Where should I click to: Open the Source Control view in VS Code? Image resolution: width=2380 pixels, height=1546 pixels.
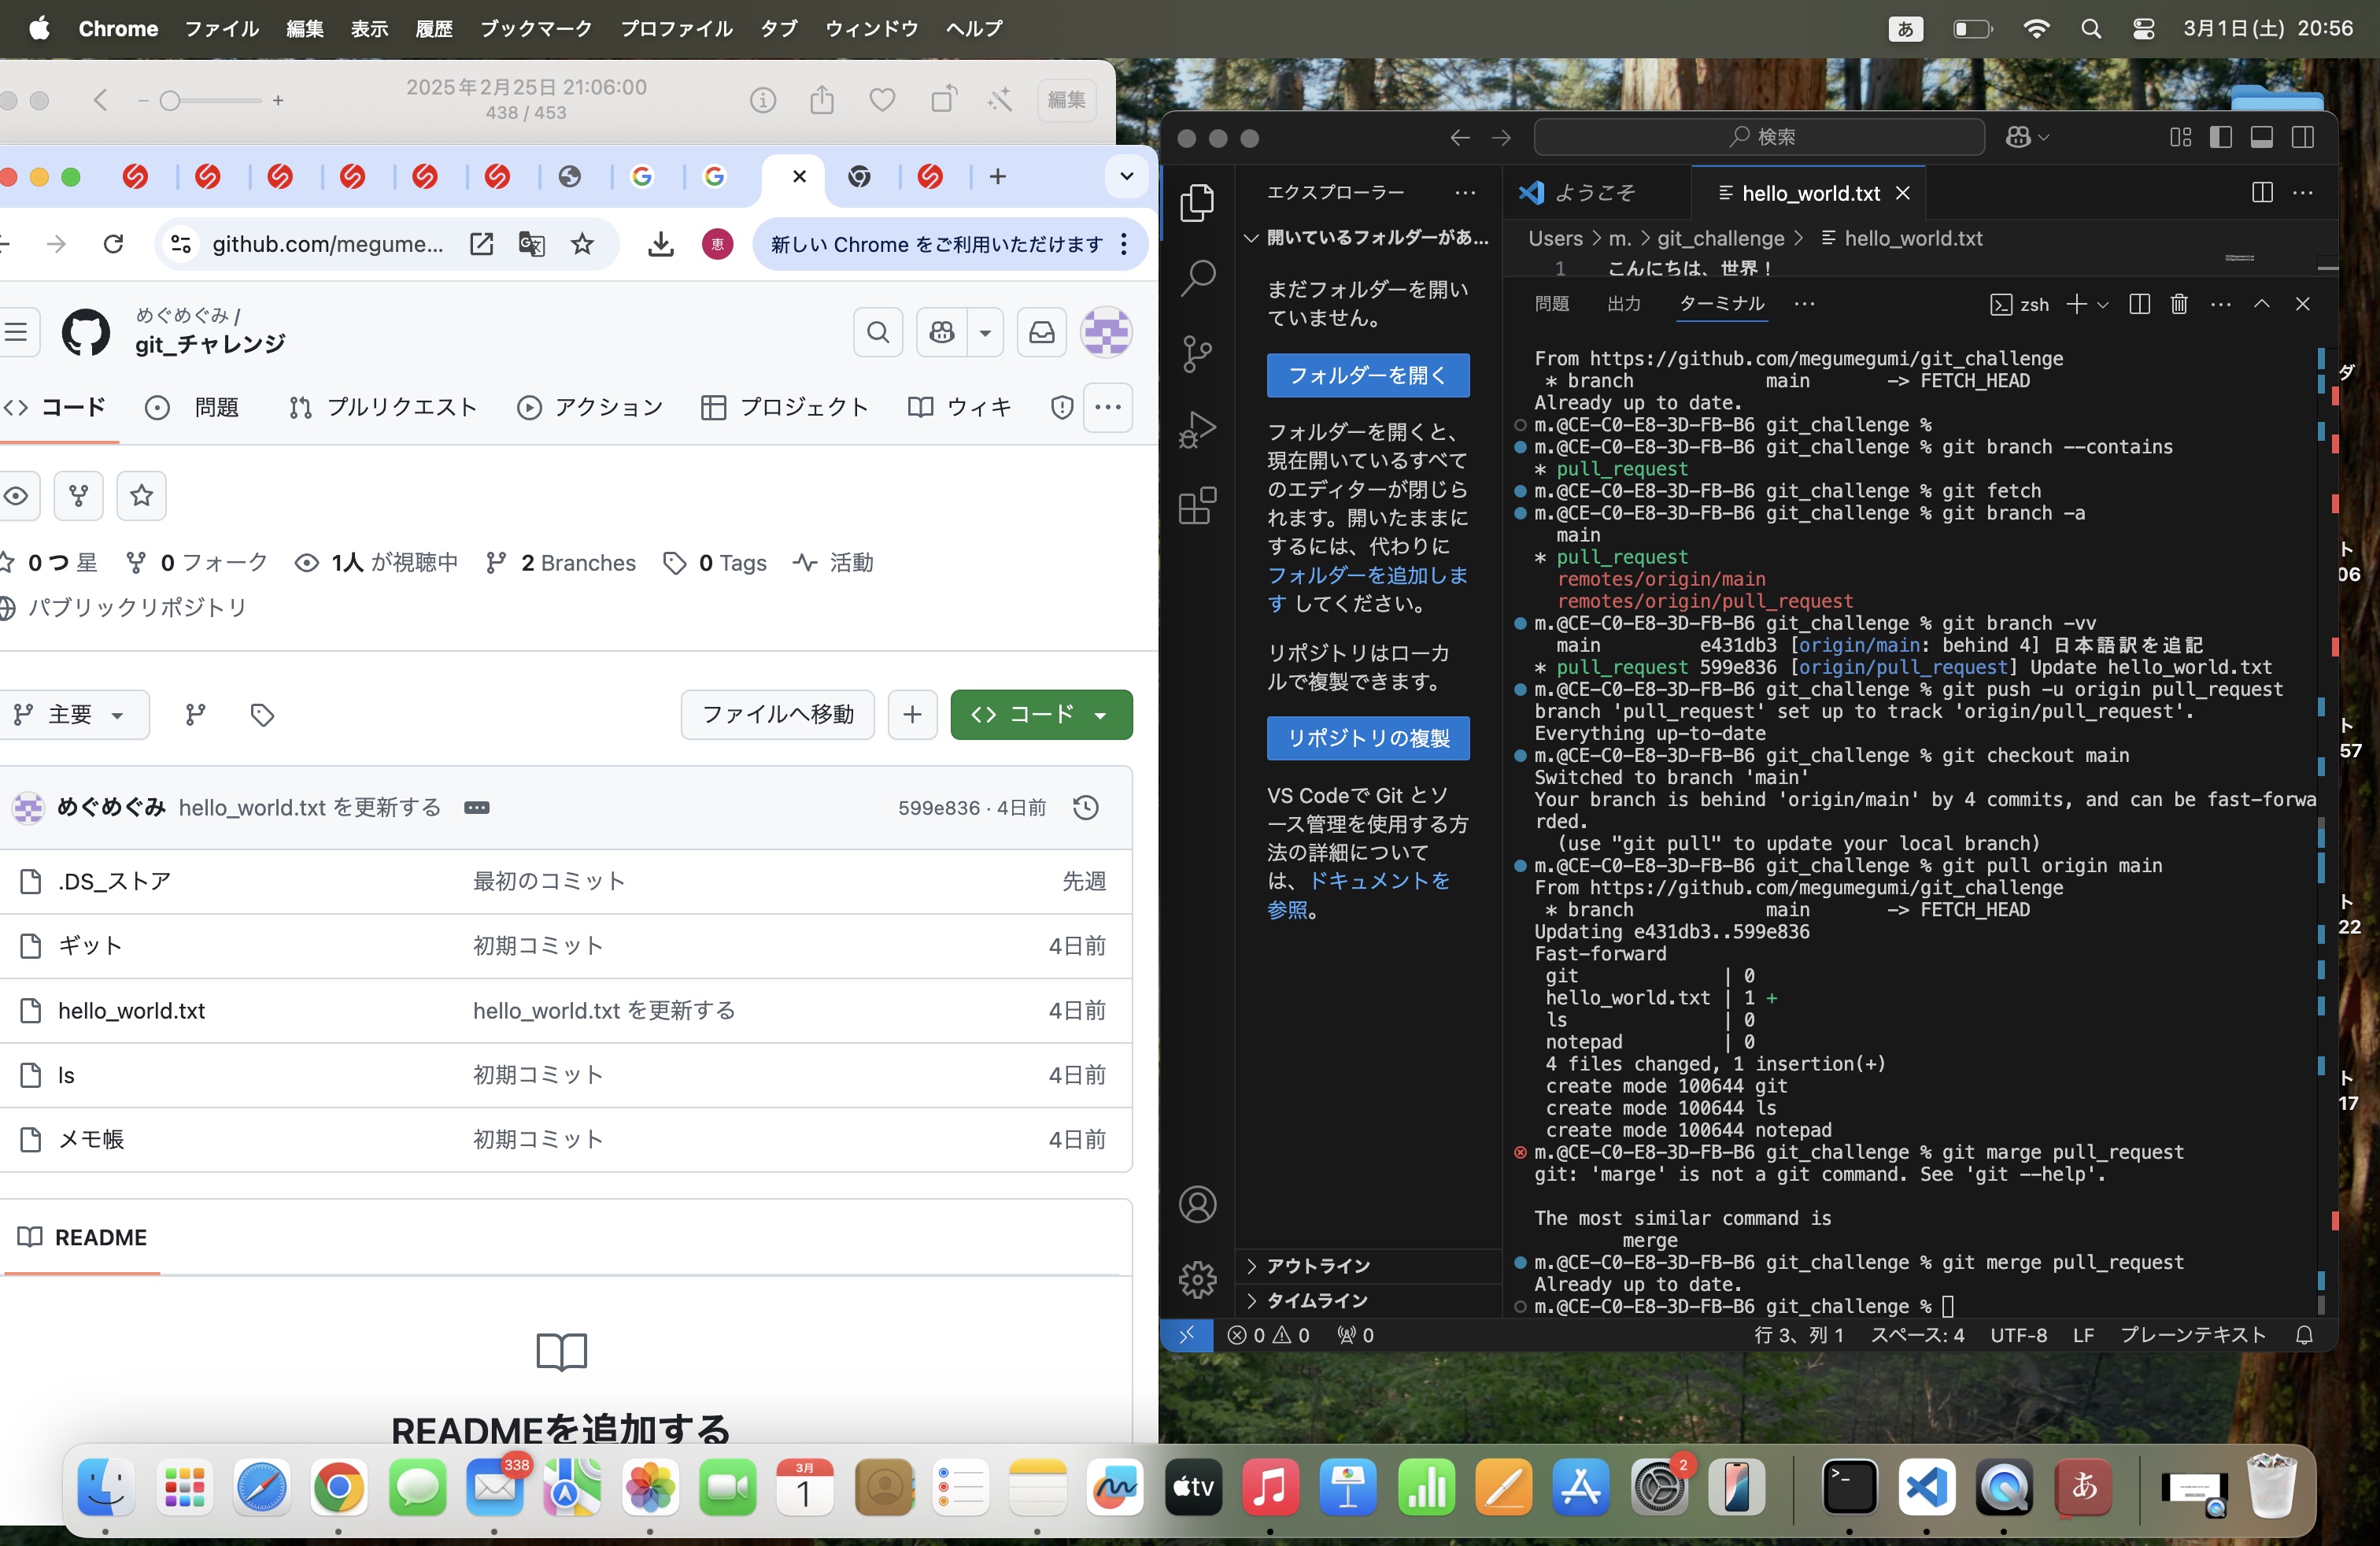click(x=1197, y=353)
